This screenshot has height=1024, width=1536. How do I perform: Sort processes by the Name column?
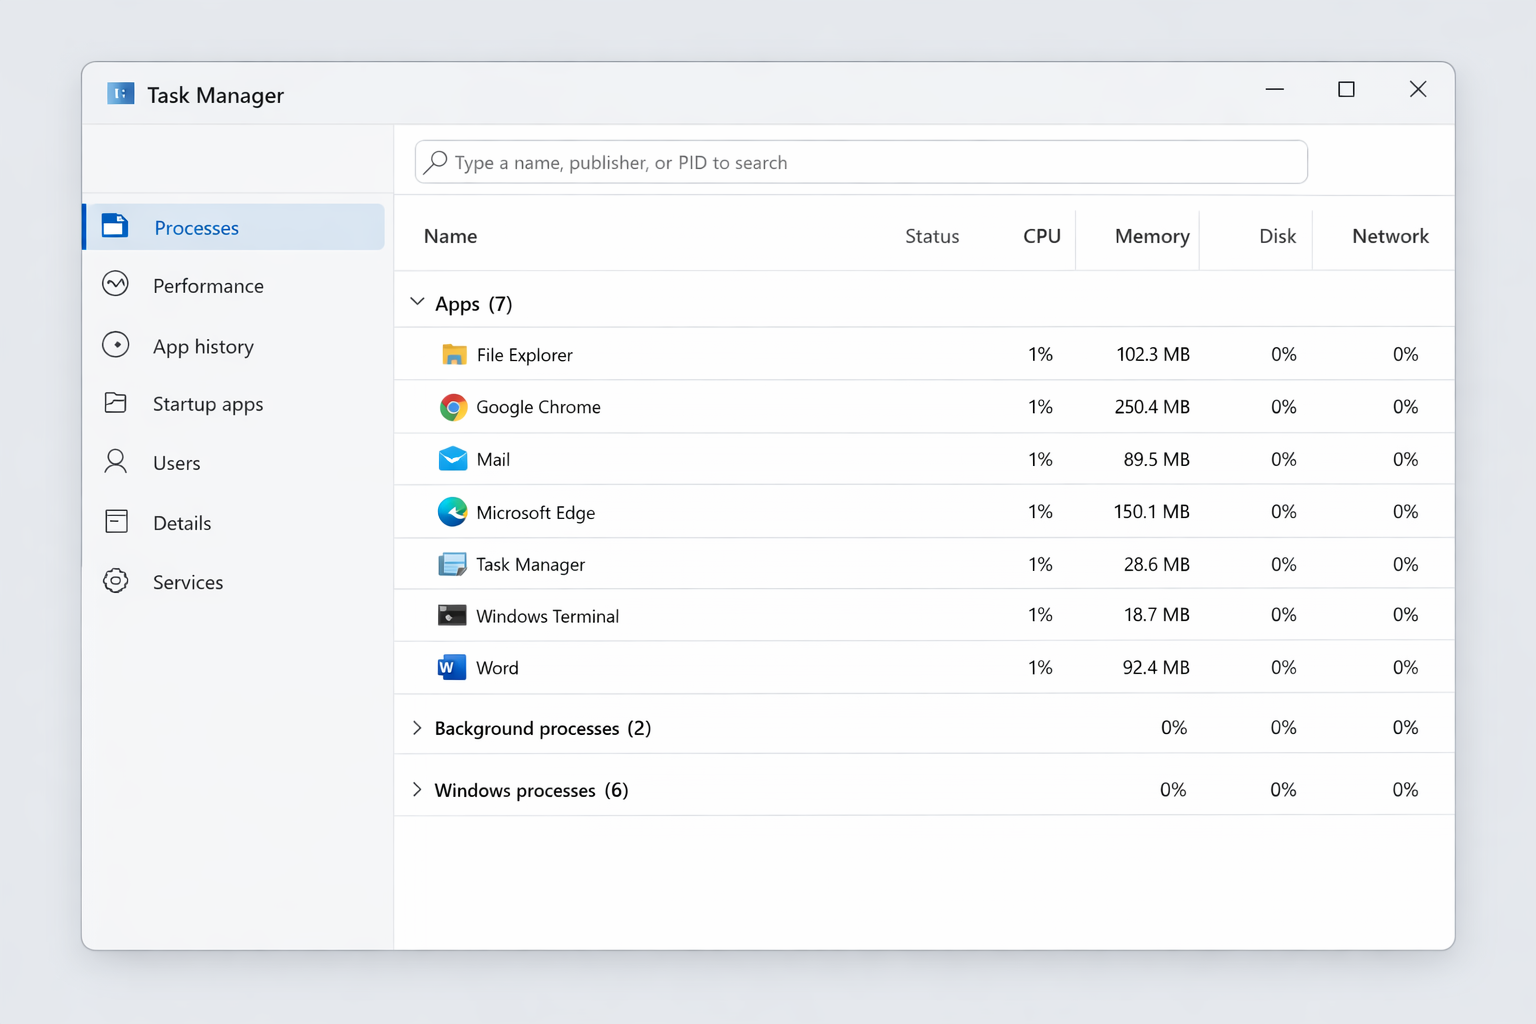click(x=450, y=236)
